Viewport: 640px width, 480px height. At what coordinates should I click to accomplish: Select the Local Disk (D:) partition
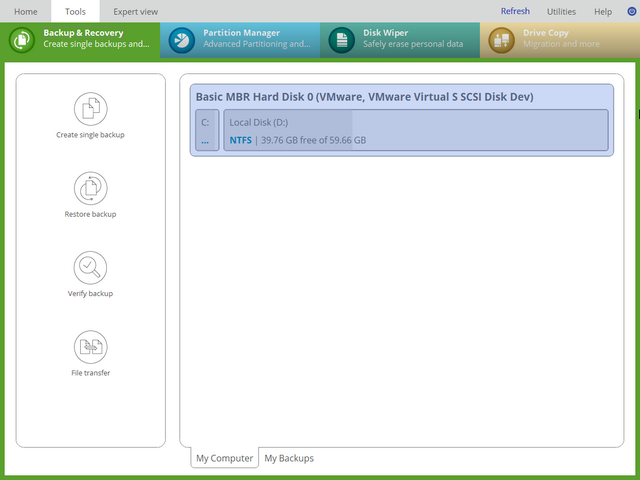[x=415, y=131]
